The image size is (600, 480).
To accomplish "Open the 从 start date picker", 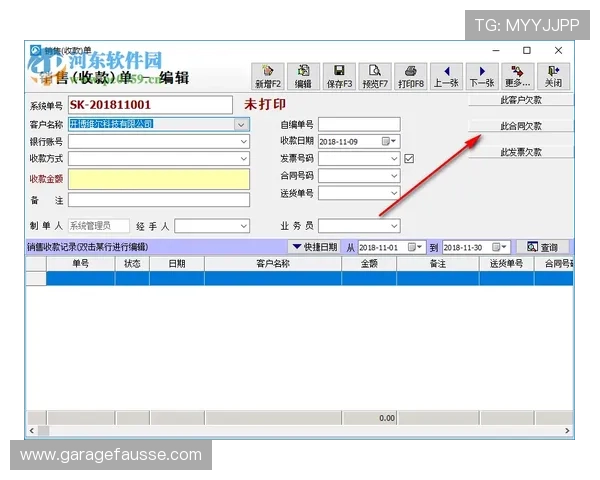I will (415, 247).
